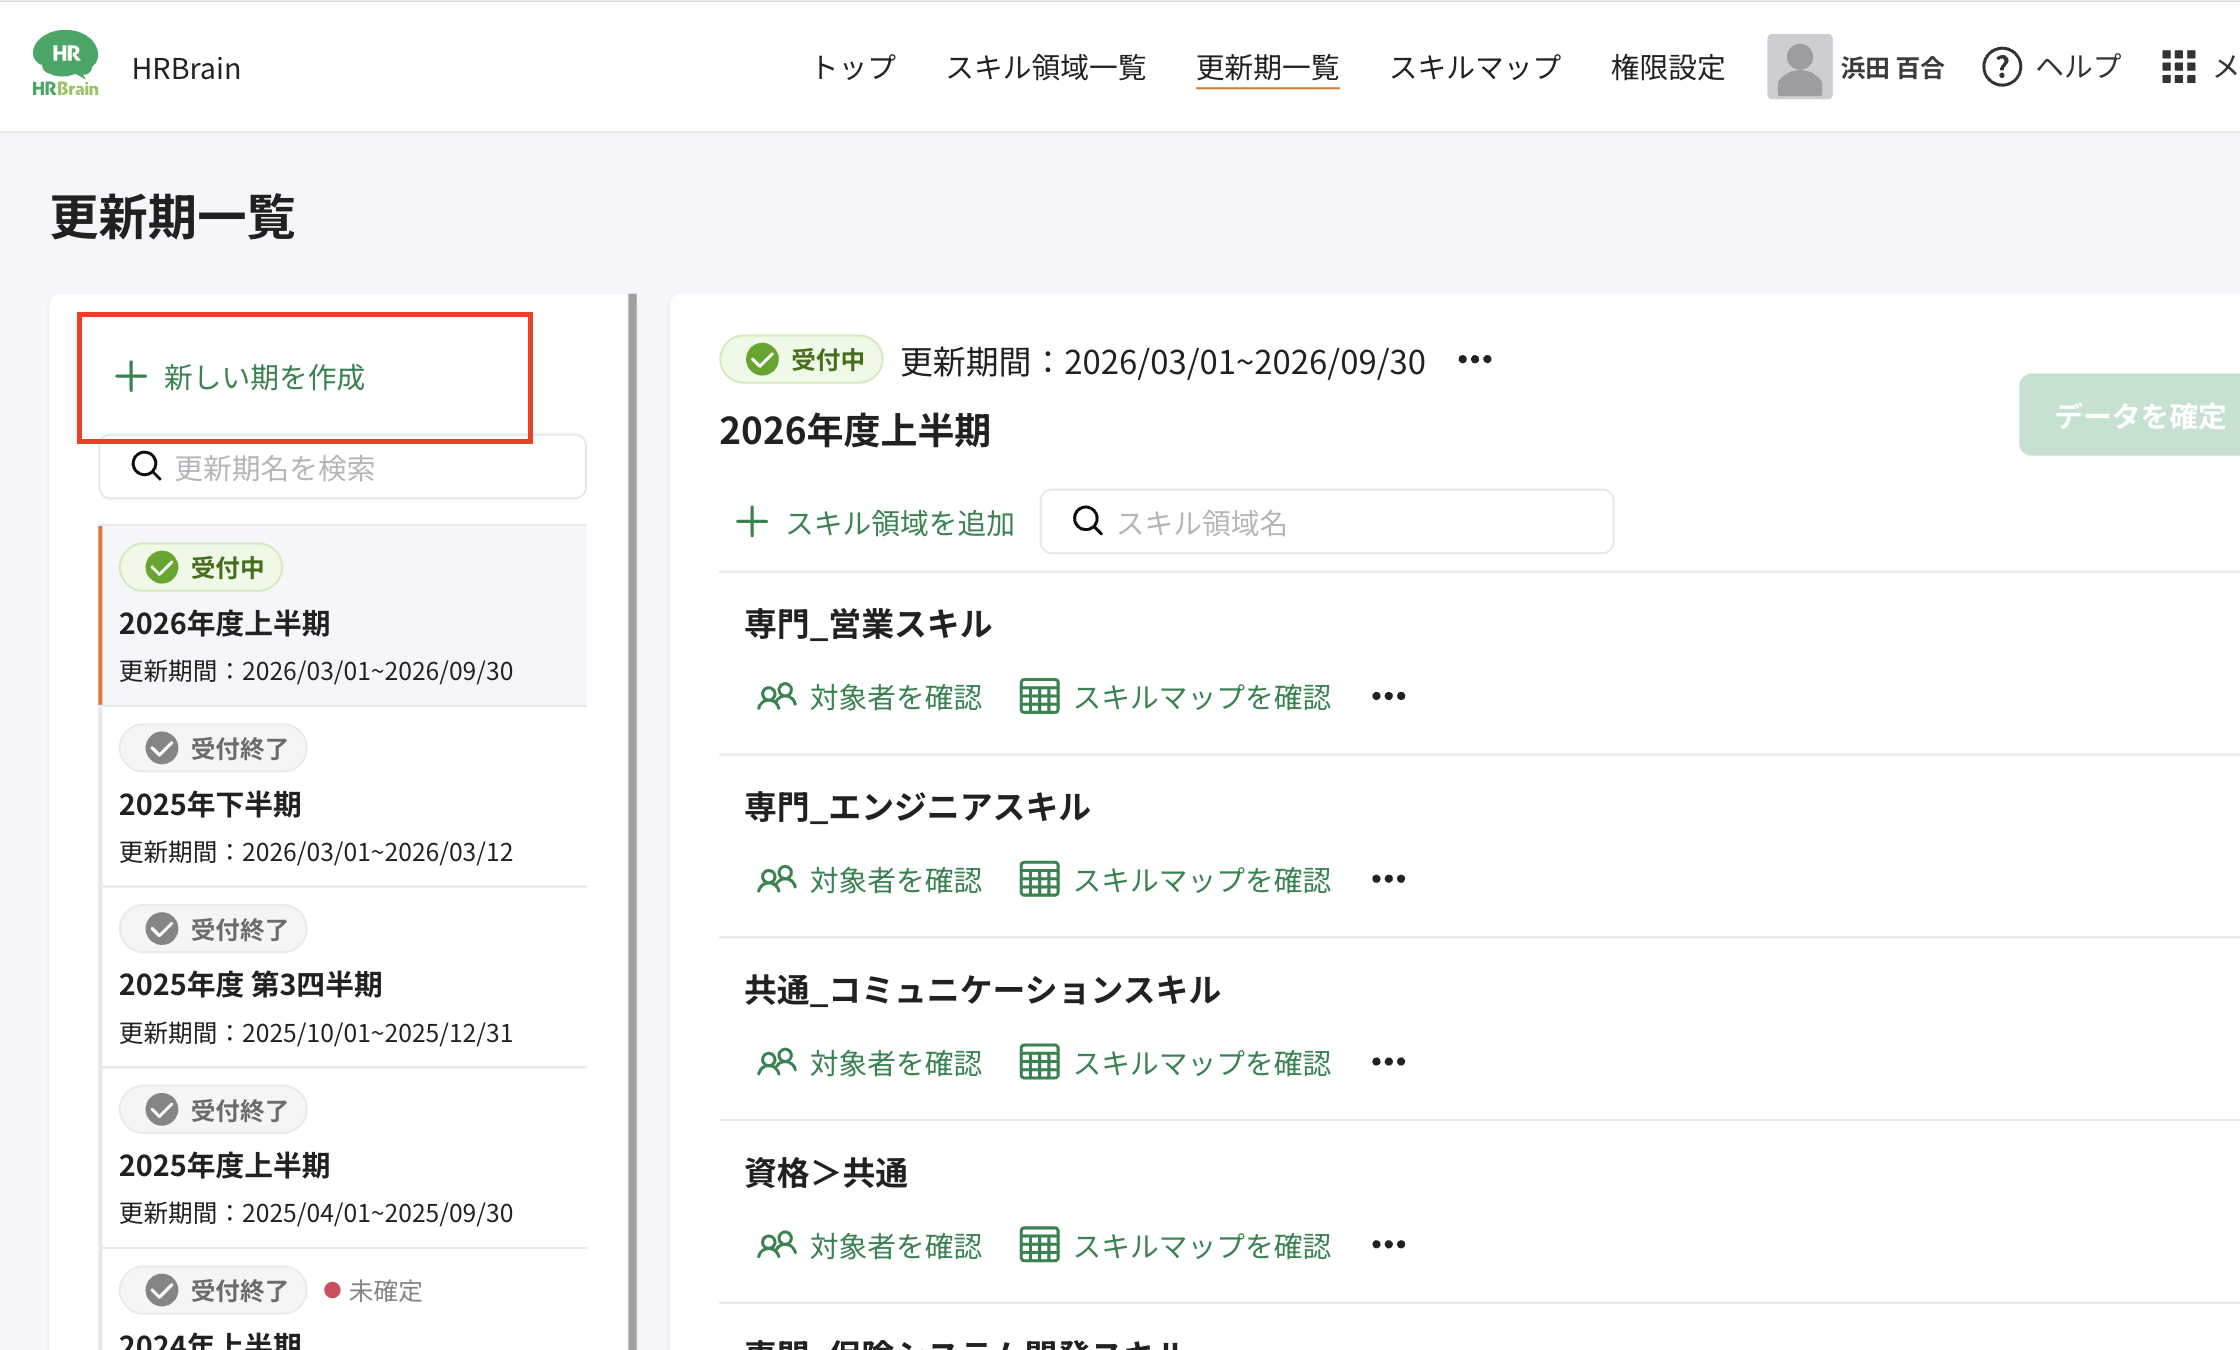Image resolution: width=2240 pixels, height=1350 pixels.
Task: Go to the スキルマップ menu item
Action: click(x=1476, y=67)
